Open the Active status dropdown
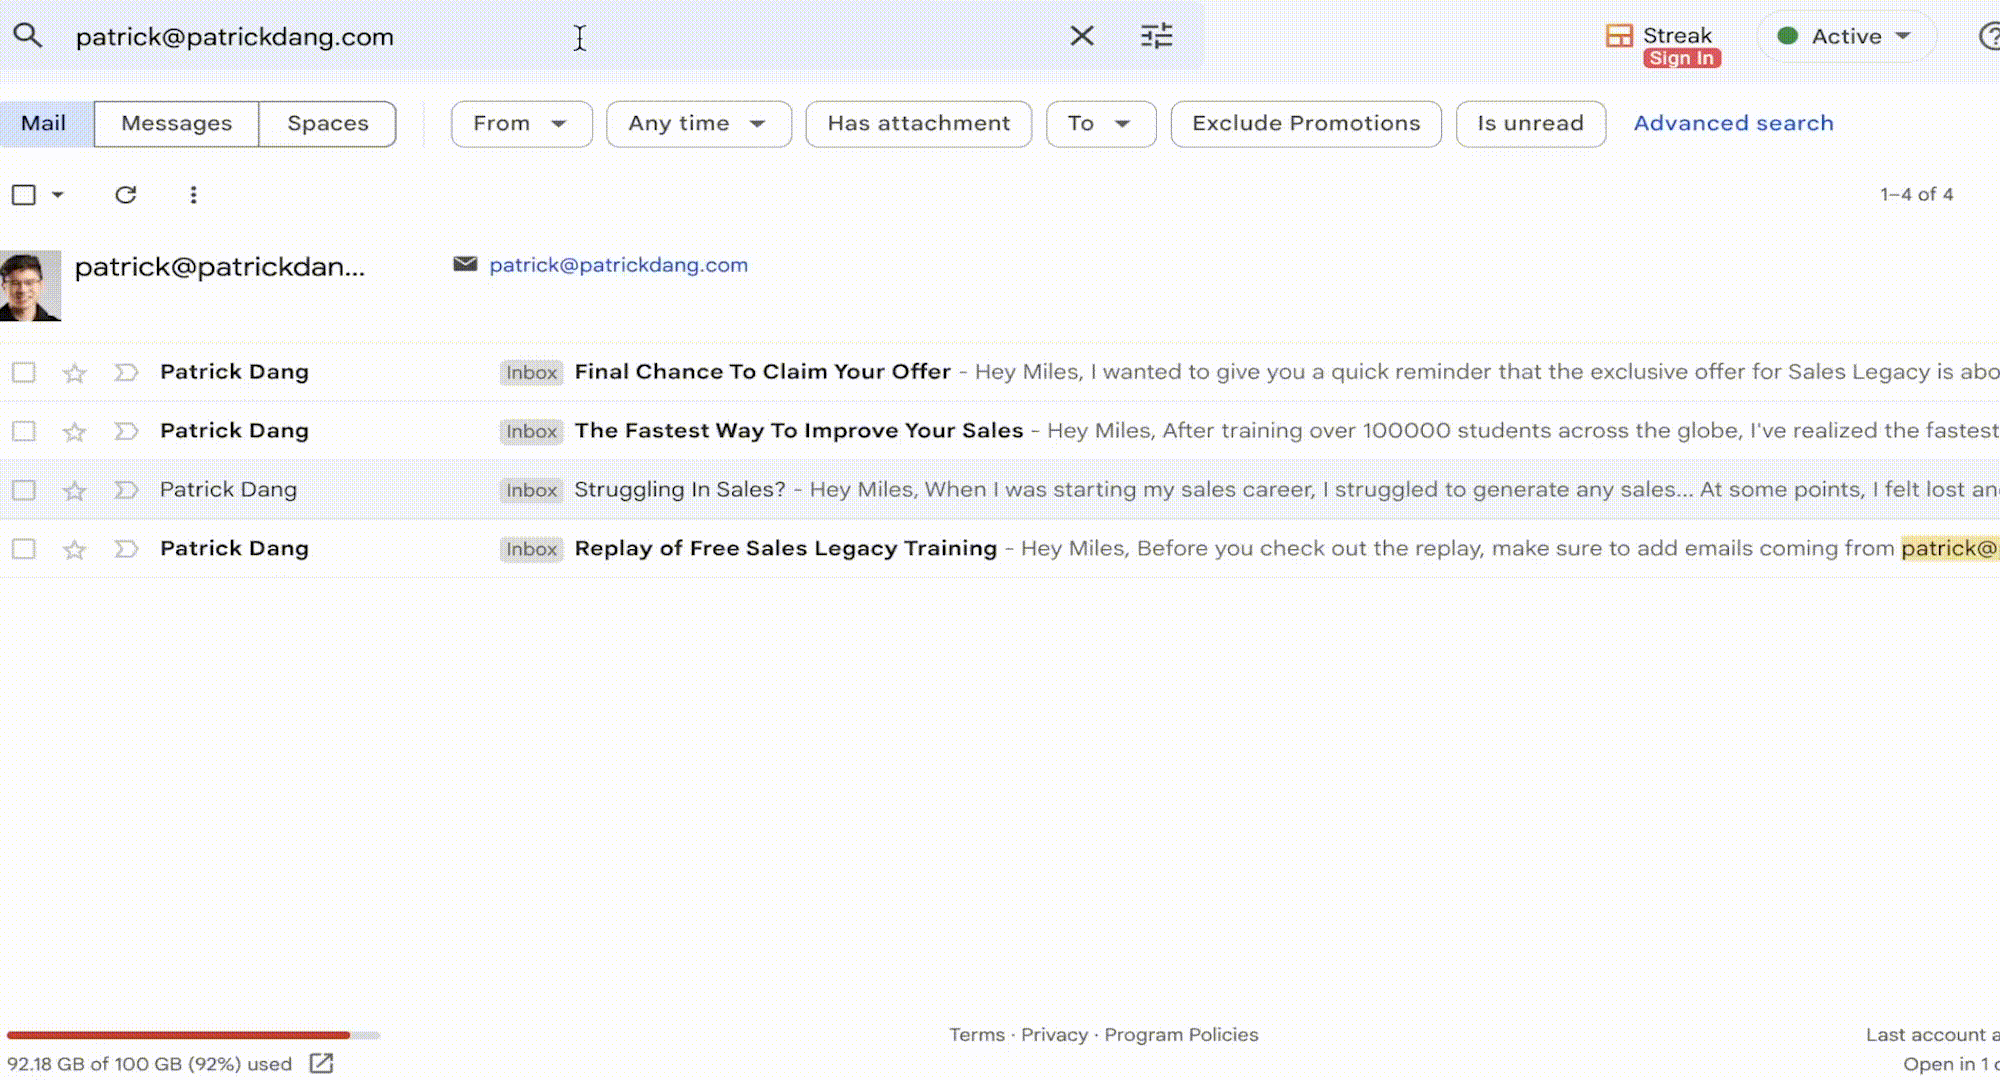The image size is (2000, 1080). point(1846,36)
